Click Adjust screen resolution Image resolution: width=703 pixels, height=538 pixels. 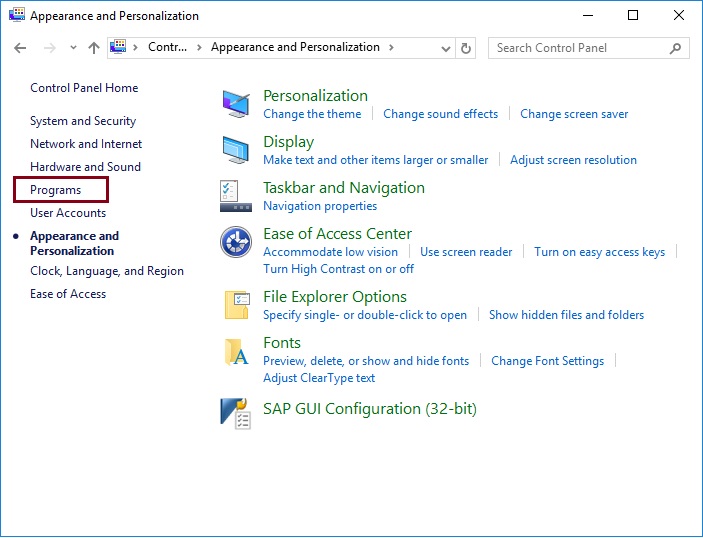coord(573,160)
